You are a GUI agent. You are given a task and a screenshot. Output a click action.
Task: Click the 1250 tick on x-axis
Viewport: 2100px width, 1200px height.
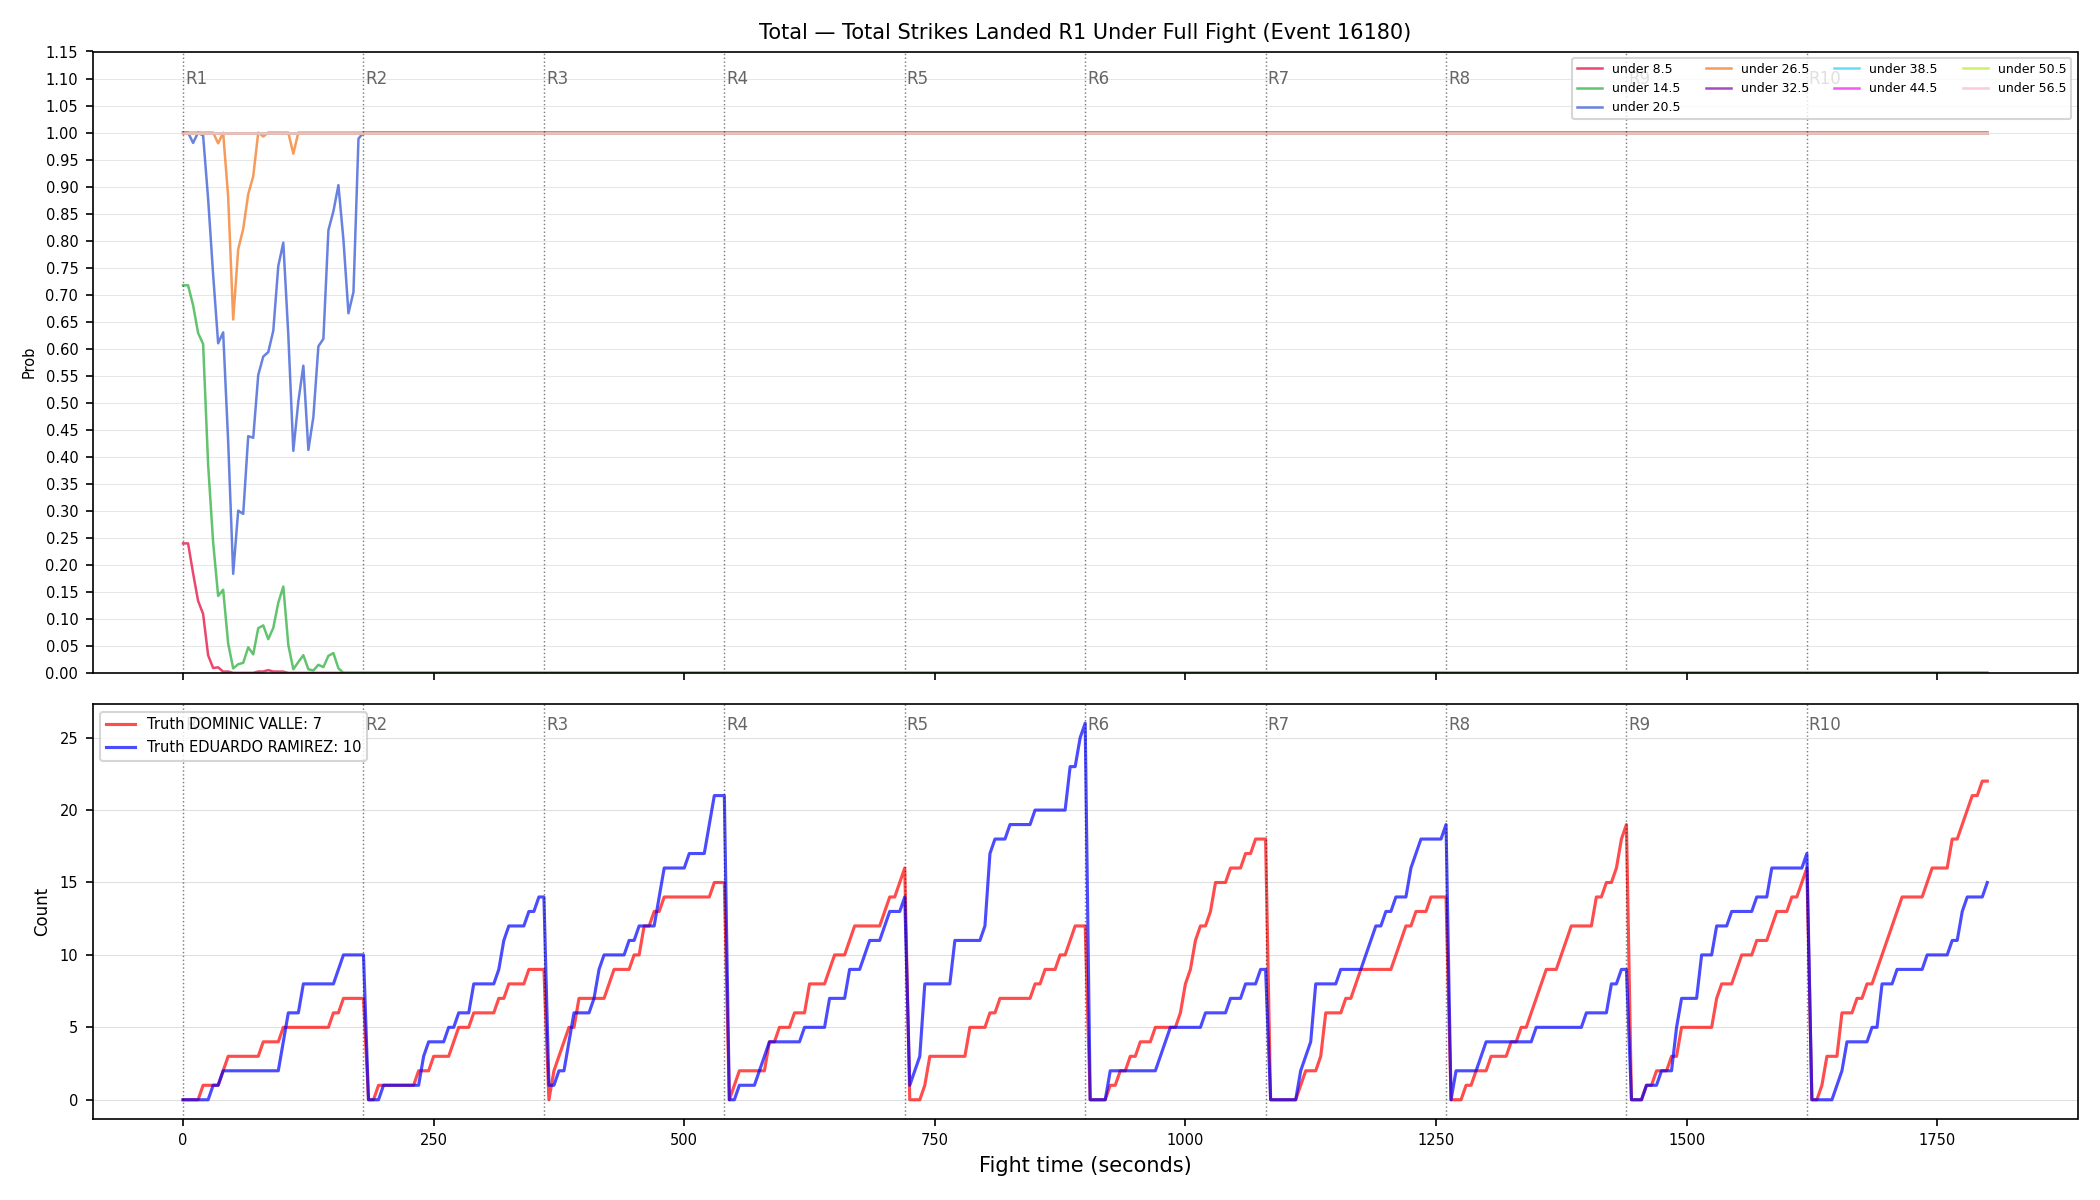[1436, 1139]
